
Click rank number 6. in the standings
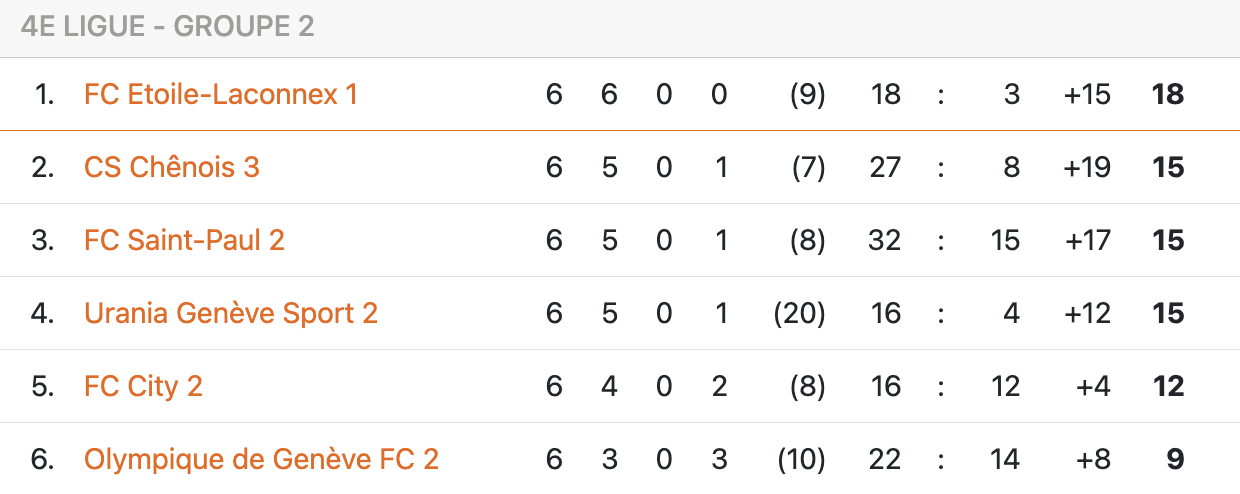(42, 459)
